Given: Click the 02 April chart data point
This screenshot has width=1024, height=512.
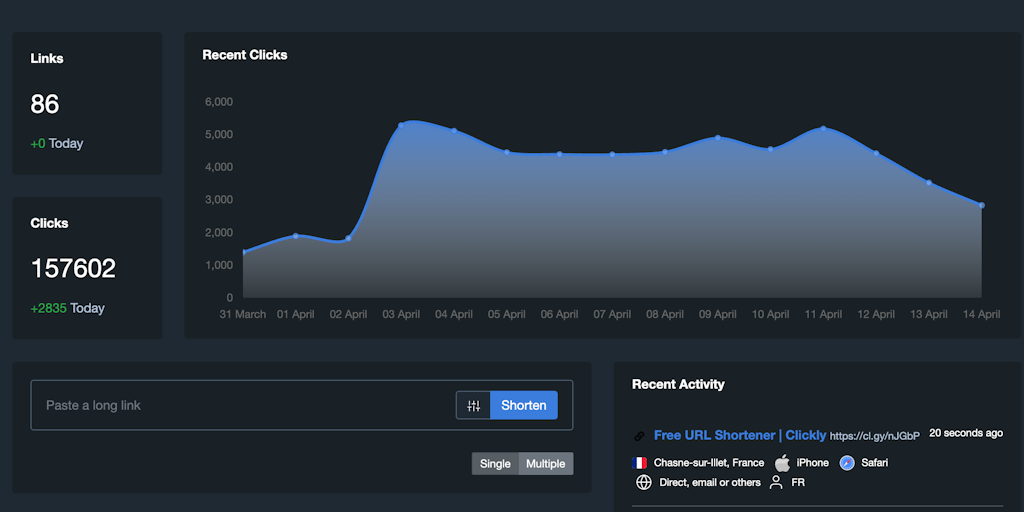Looking at the screenshot, I should coord(348,238).
